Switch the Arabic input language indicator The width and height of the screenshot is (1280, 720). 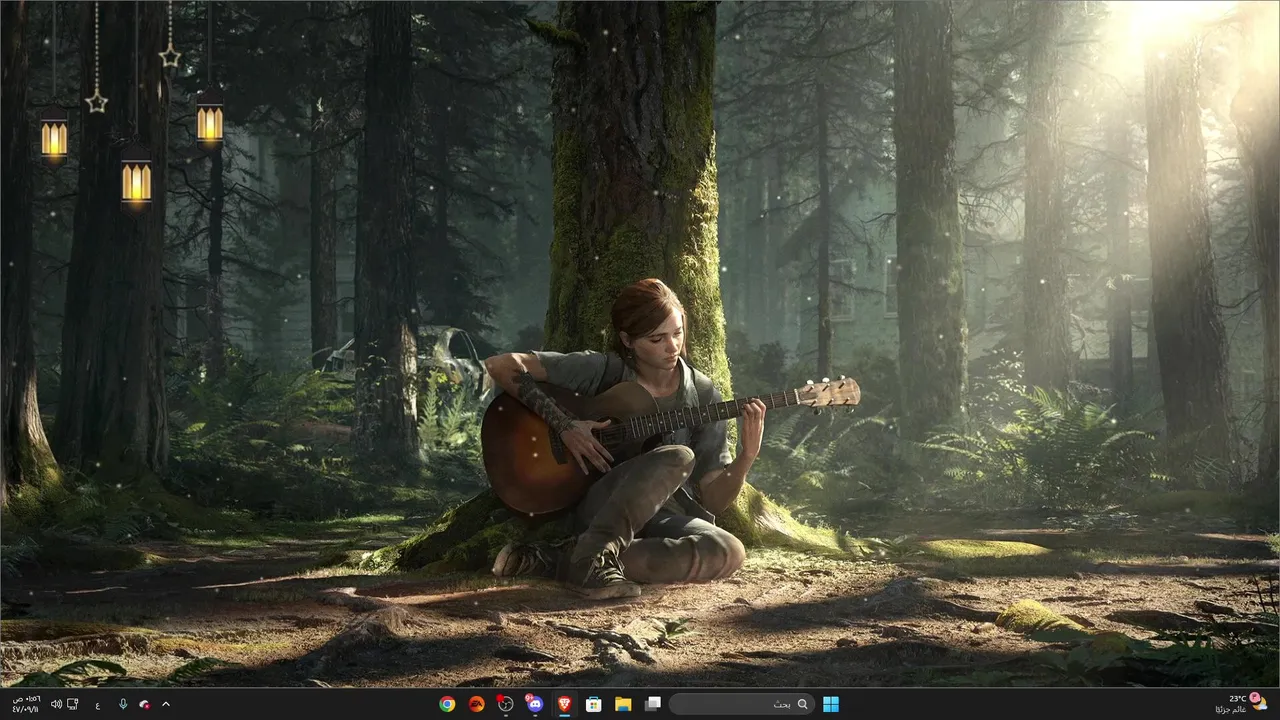coord(97,704)
